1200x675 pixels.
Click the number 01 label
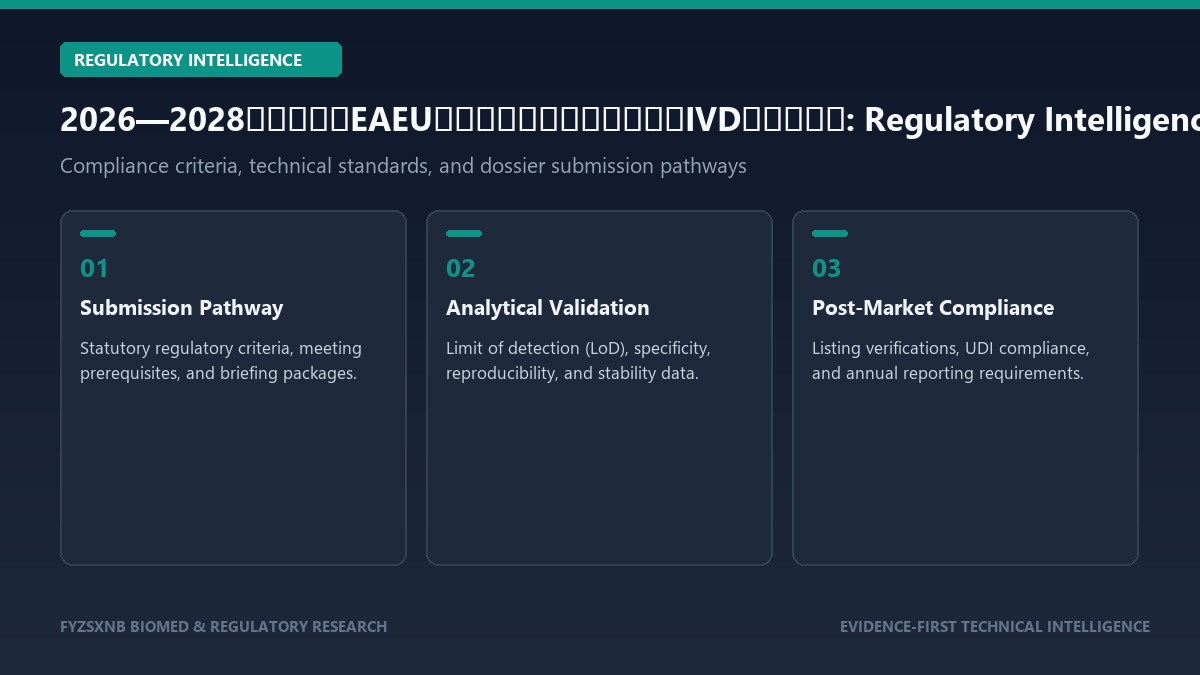[94, 268]
